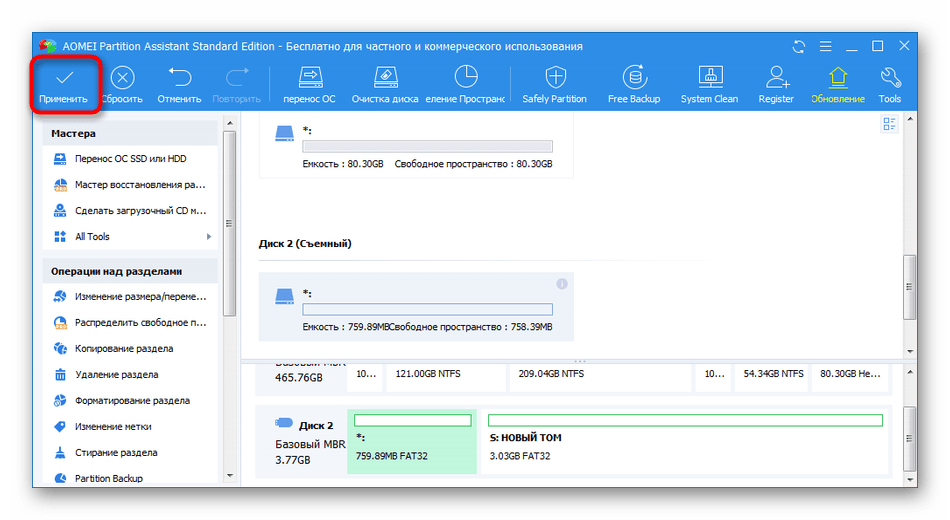The width and height of the screenshot is (950, 520).
Task: Collapse the Мастера panel section
Action: (132, 133)
